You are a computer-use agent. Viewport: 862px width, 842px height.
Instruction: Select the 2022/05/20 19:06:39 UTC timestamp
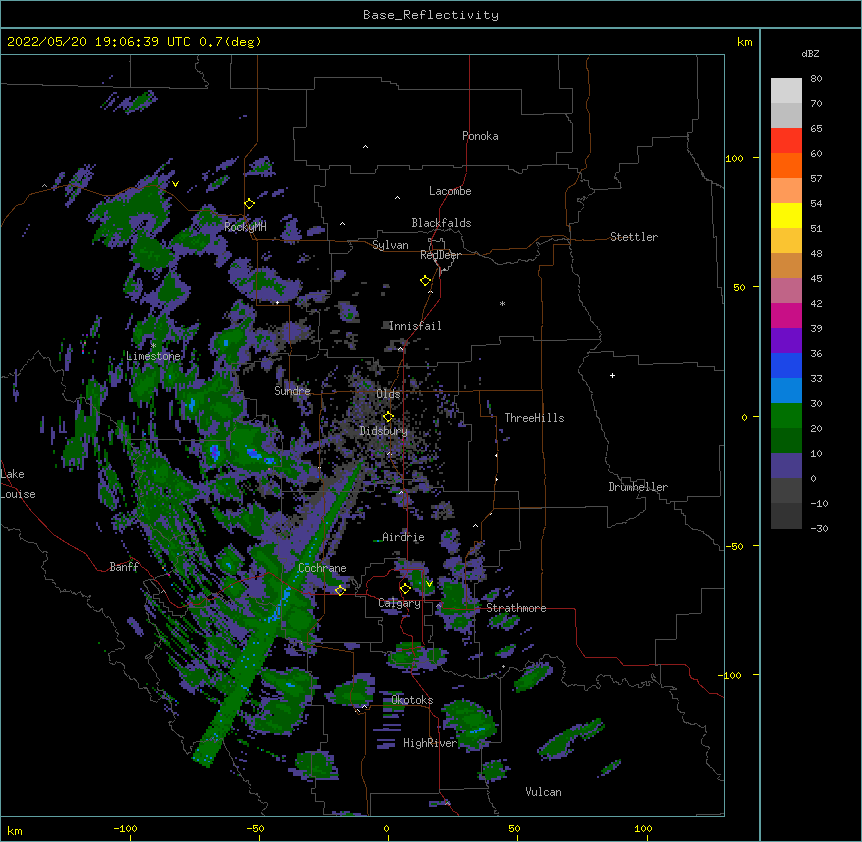[x=99, y=42]
